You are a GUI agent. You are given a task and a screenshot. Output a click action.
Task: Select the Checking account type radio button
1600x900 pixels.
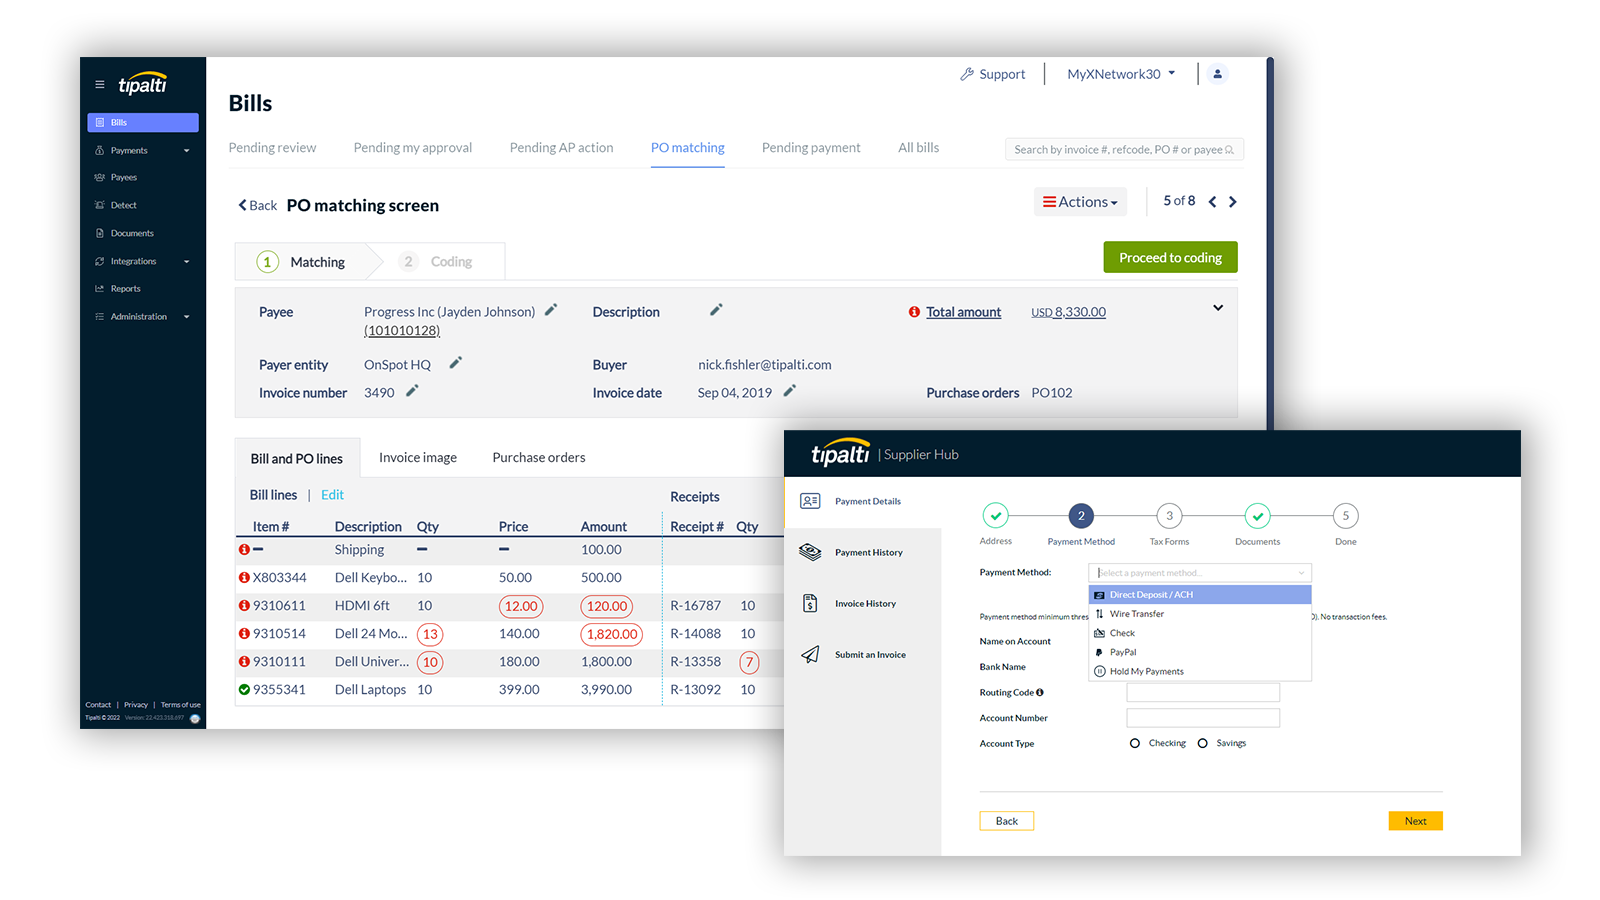click(x=1135, y=743)
